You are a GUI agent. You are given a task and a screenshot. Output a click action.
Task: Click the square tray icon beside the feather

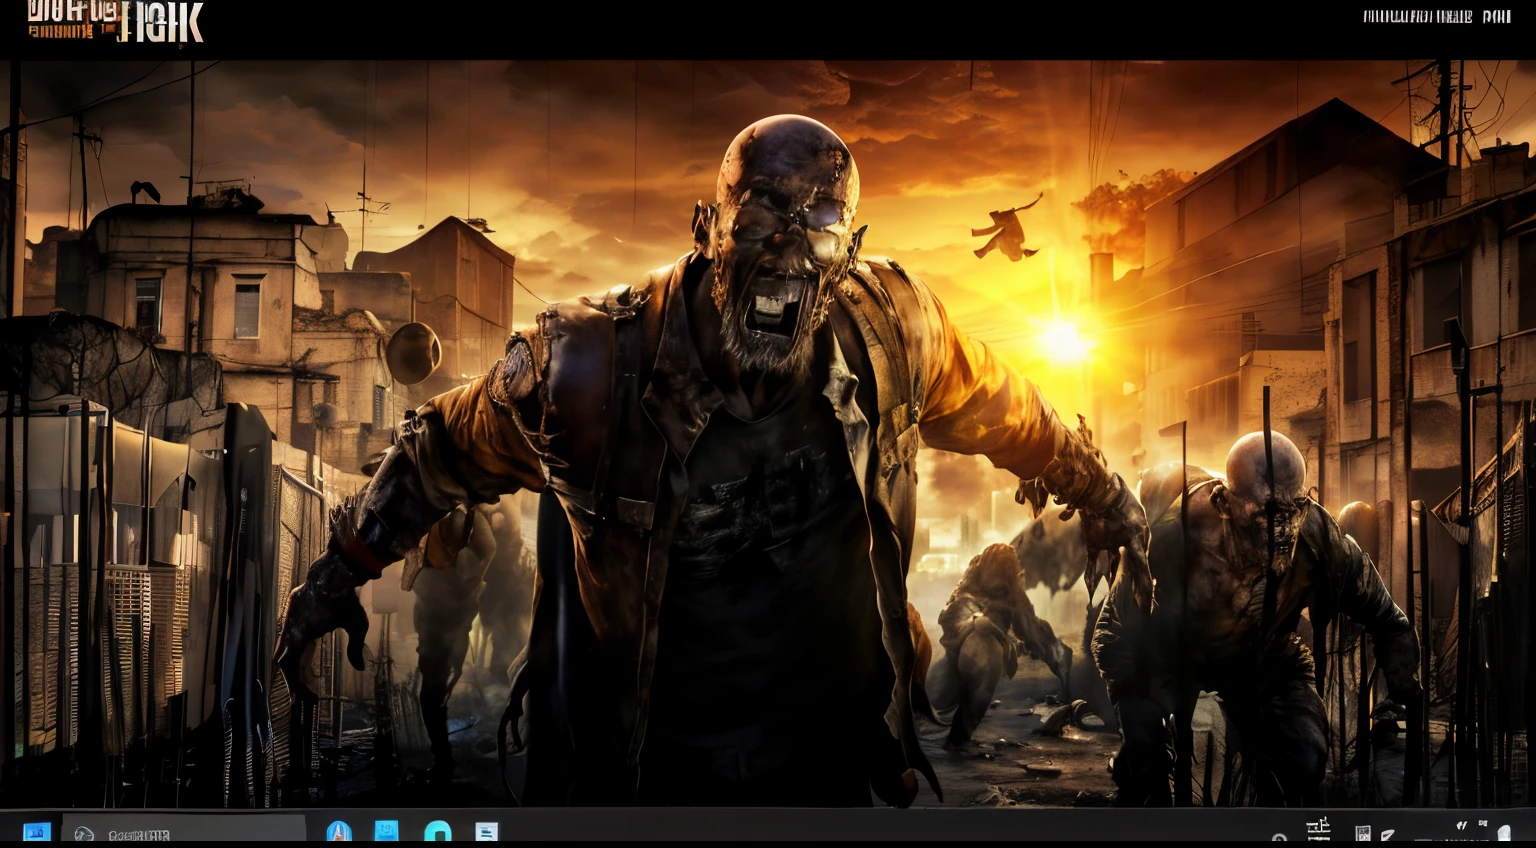click(x=1362, y=833)
